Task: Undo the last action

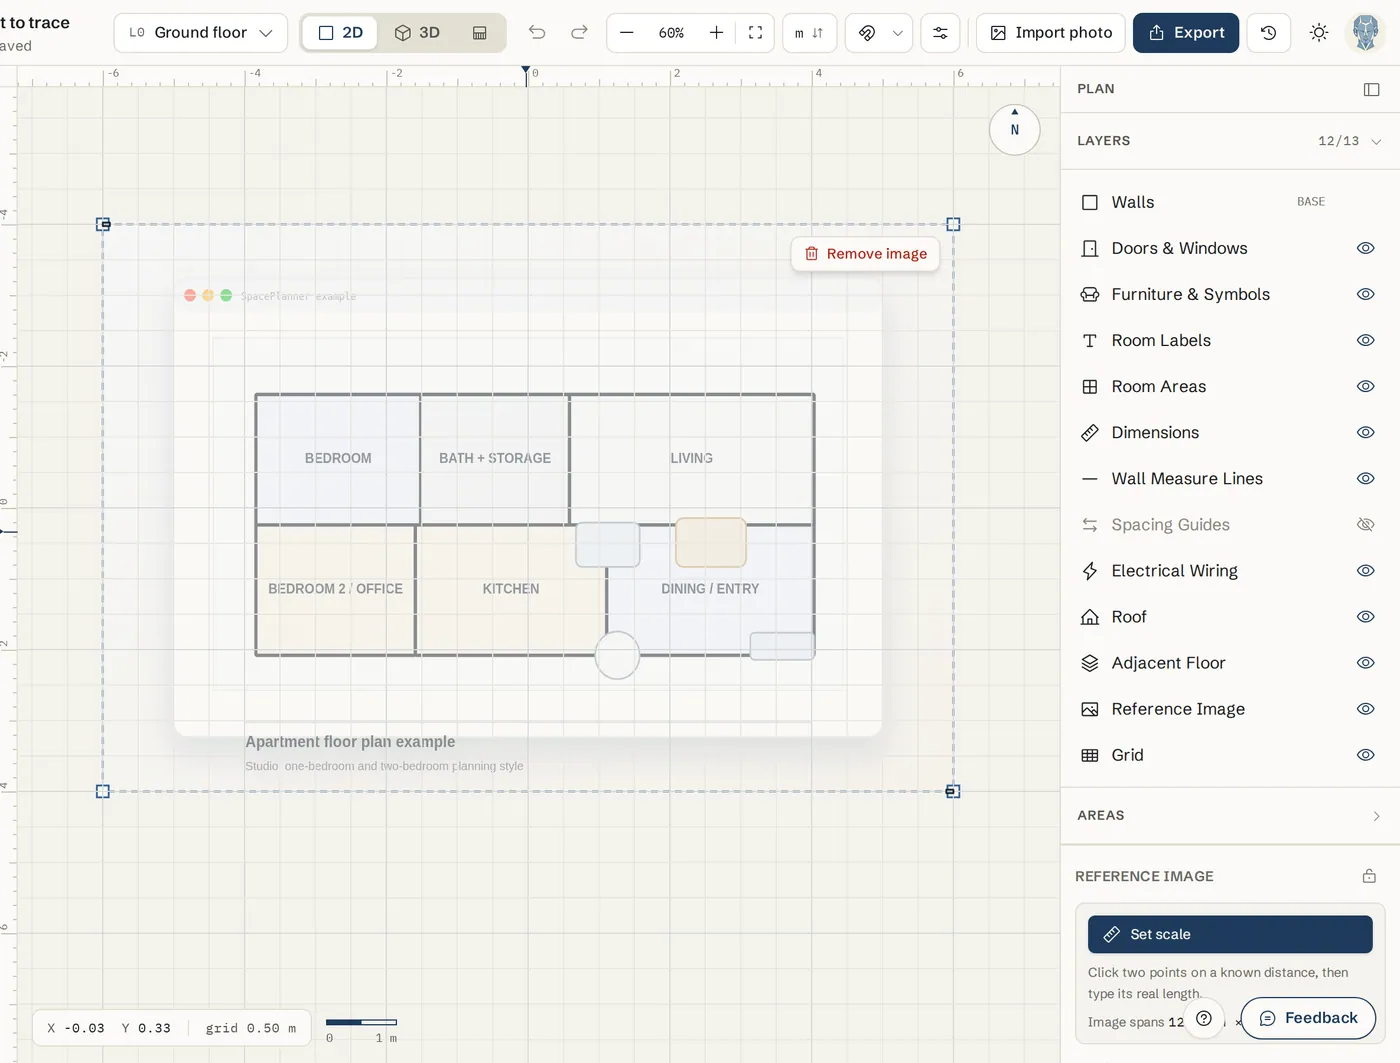Action: (x=537, y=33)
